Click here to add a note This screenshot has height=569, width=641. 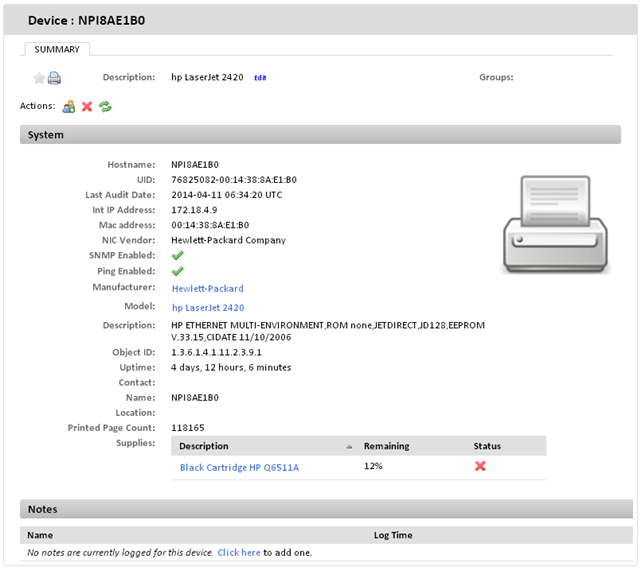point(239,553)
